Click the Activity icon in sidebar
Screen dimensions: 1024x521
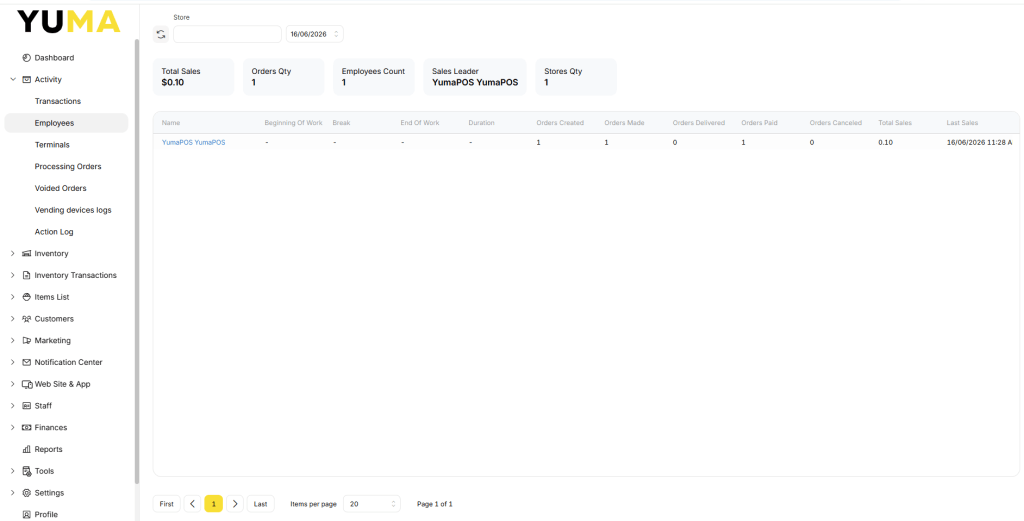coord(27,80)
